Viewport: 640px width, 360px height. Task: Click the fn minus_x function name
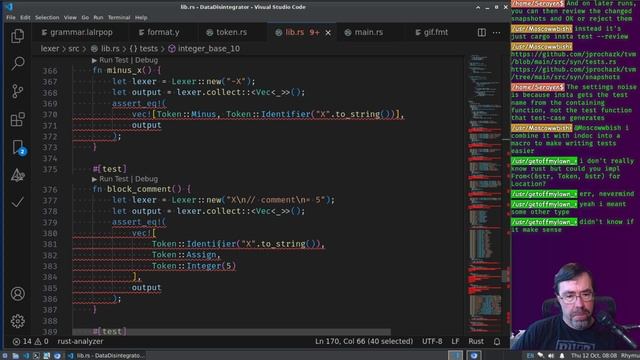124,71
